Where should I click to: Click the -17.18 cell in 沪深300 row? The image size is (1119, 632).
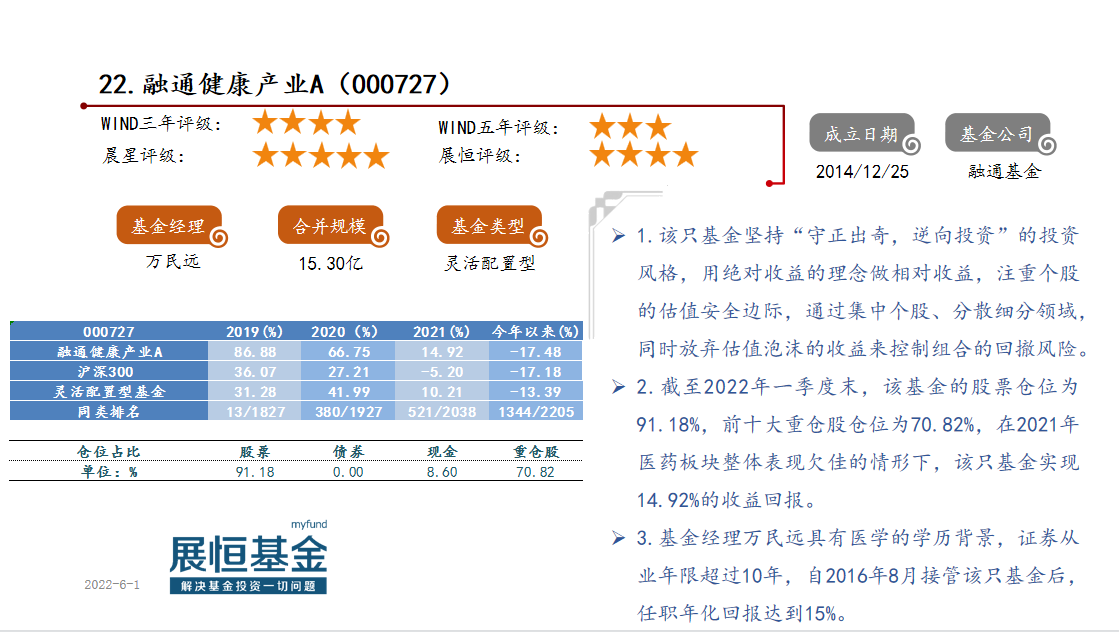[x=535, y=372]
